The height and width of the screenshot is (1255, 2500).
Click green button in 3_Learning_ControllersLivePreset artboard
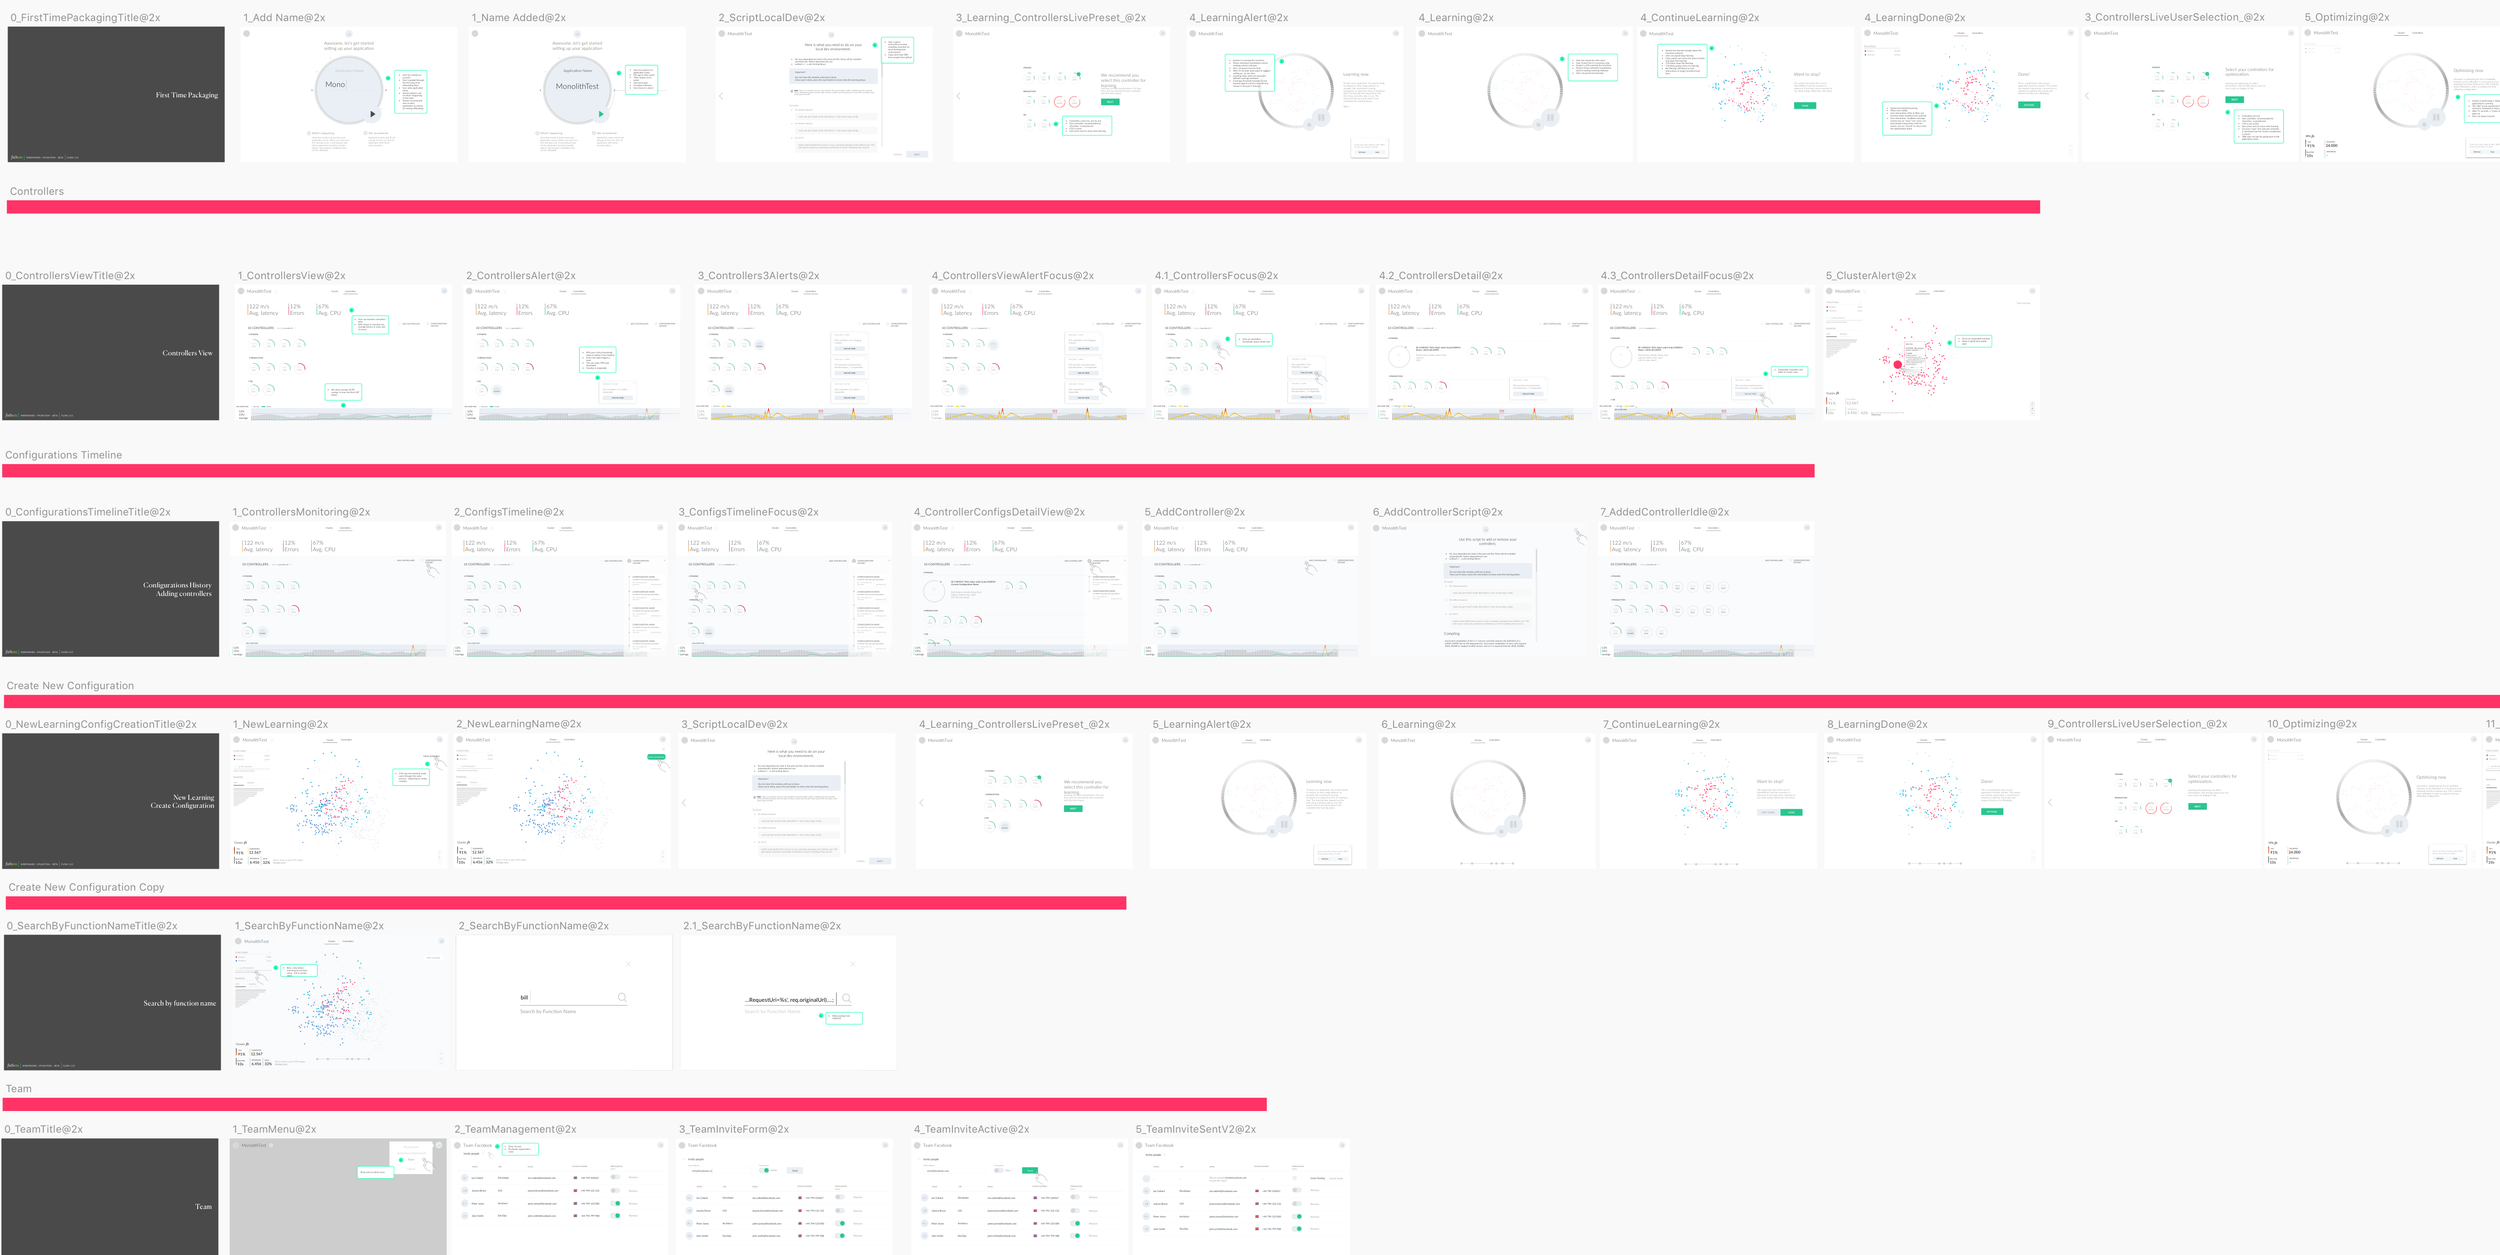coord(1109,102)
